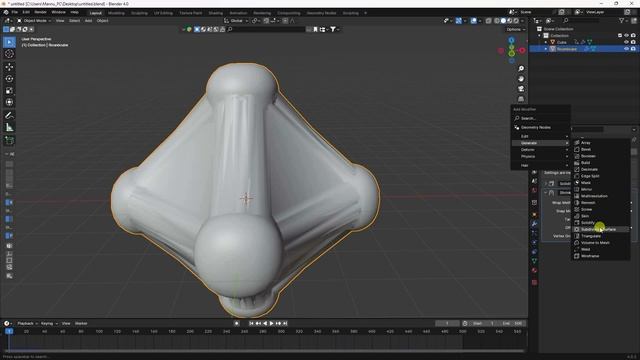Click the viewport zoom magnifier icon
Screen dimensions: 640x360
(x=521, y=69)
